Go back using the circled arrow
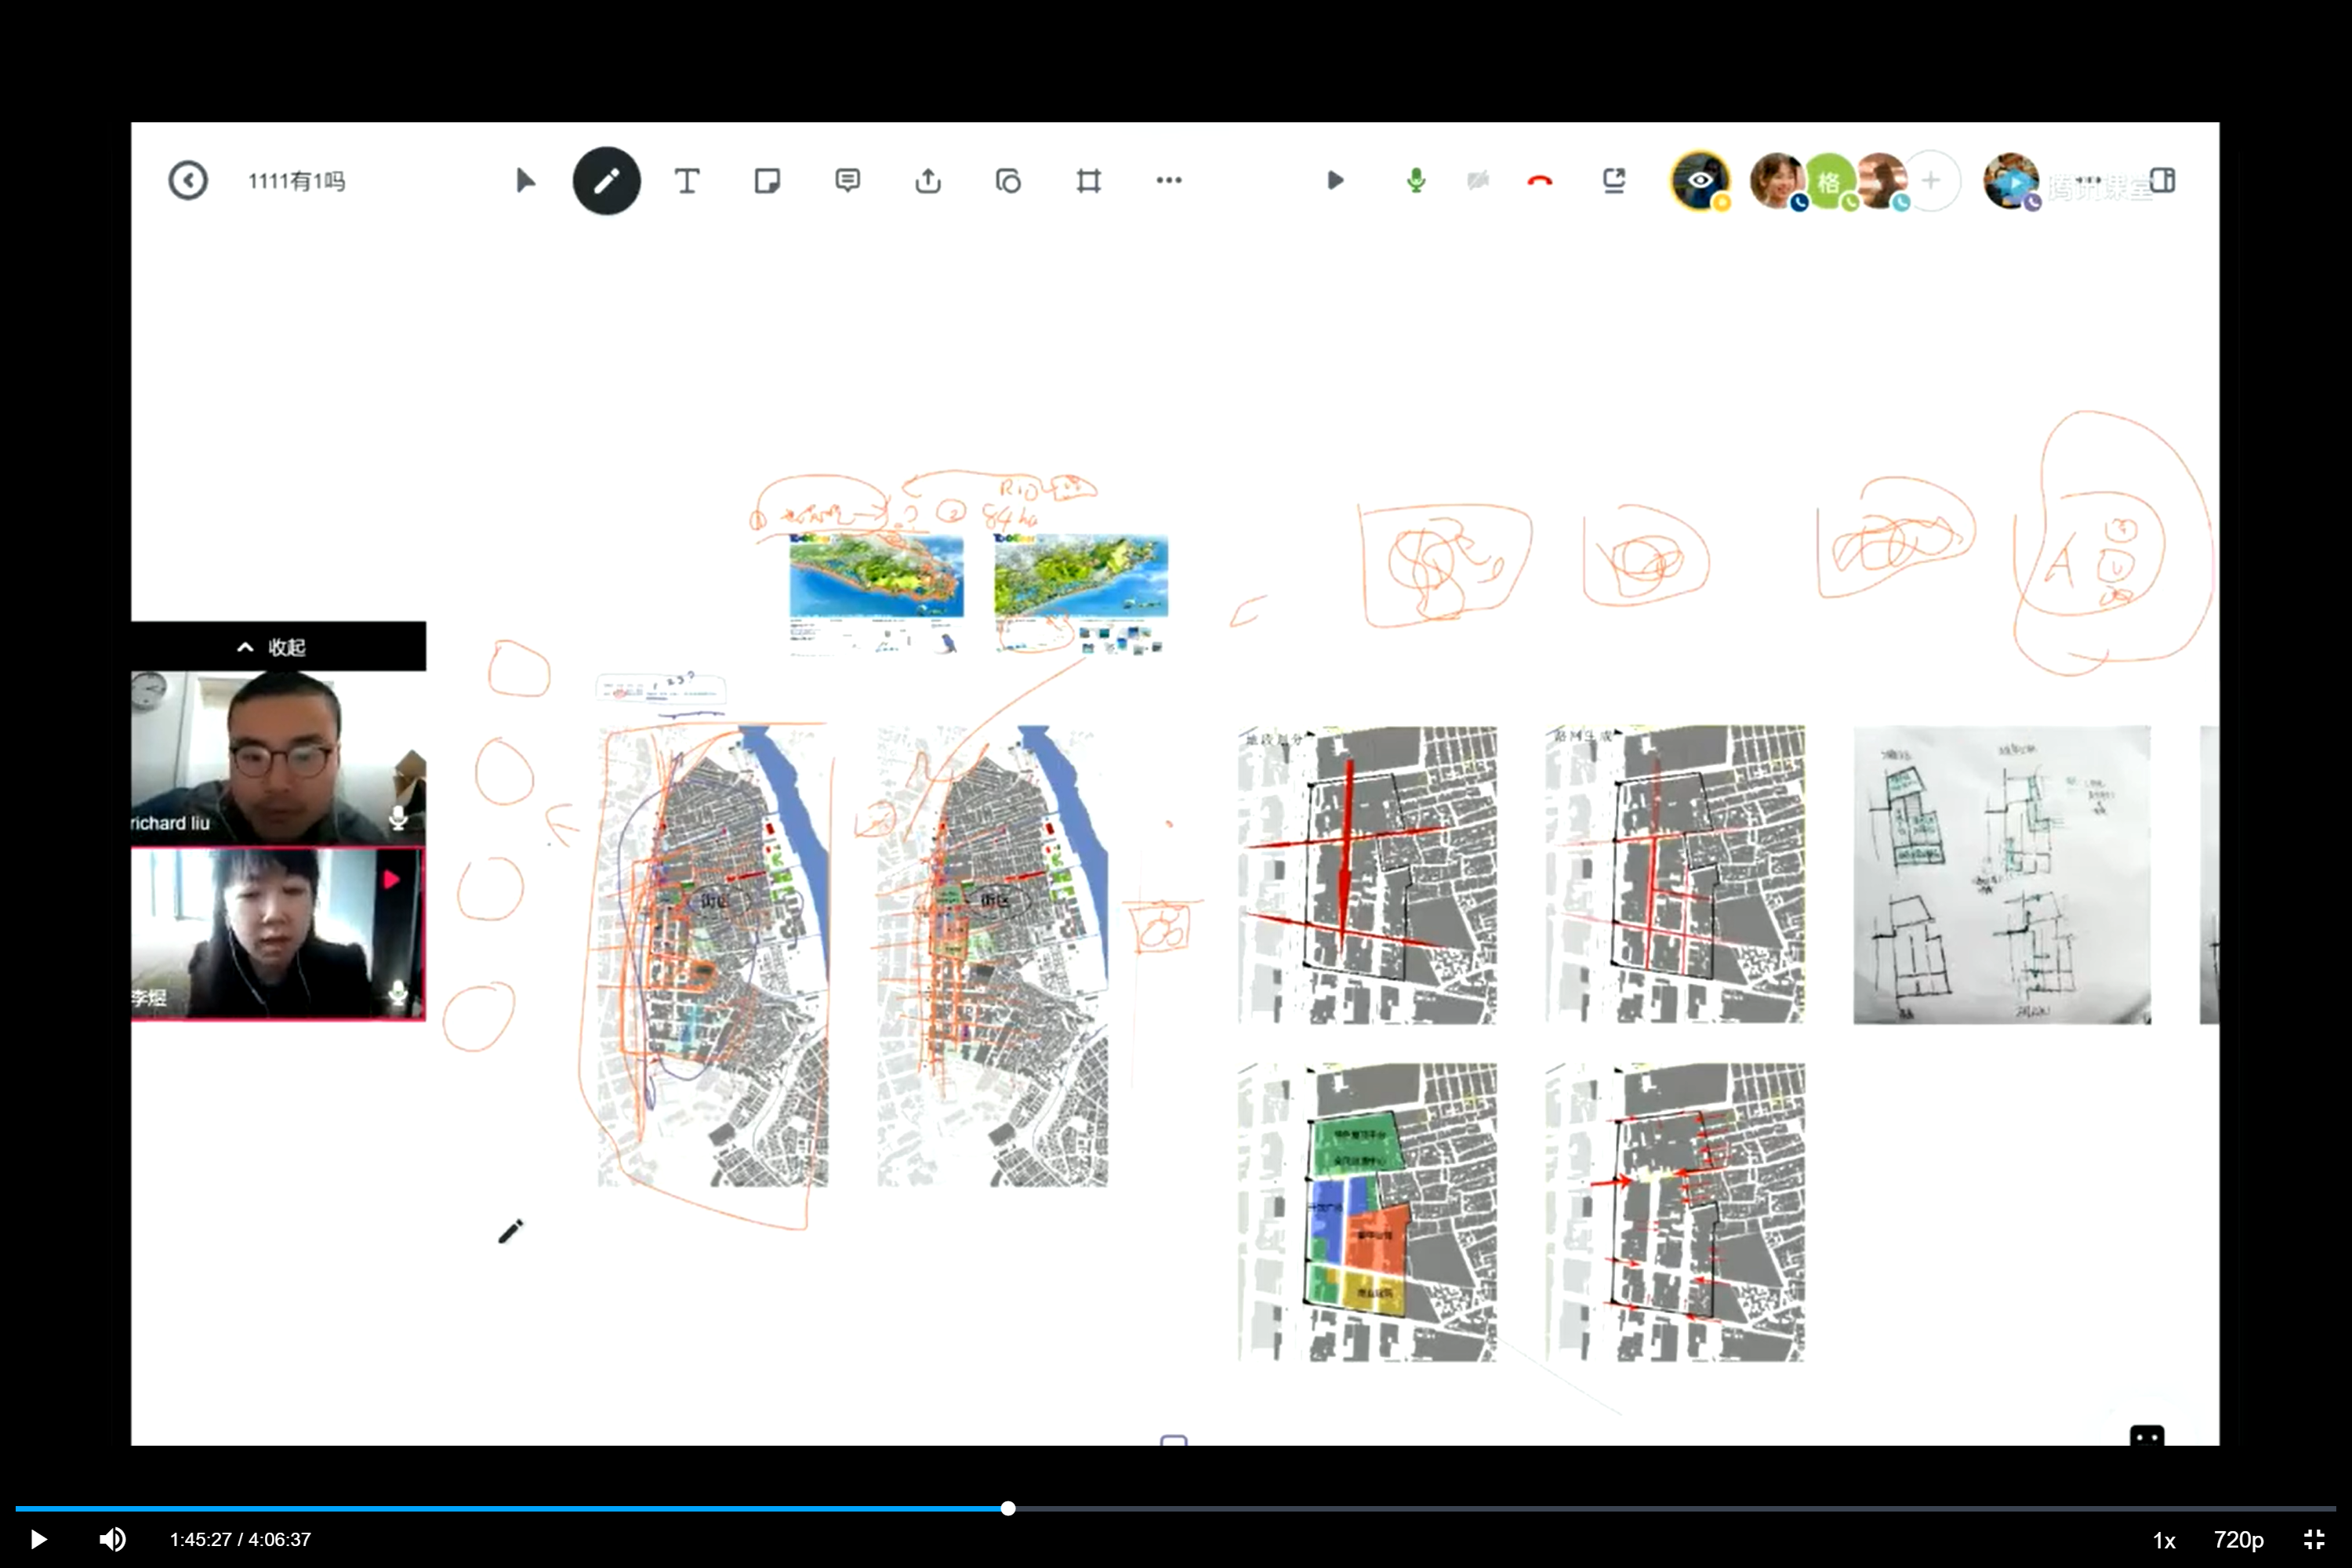Viewport: 2352px width, 1568px height. tap(188, 181)
